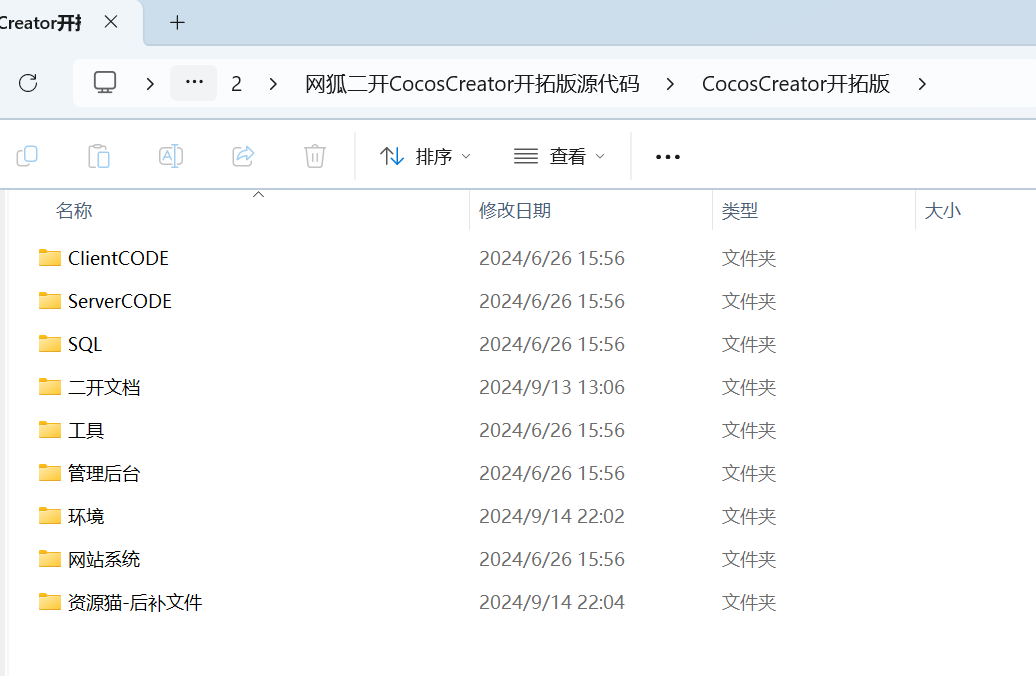Select the 管理后台 folder icon

click(50, 472)
